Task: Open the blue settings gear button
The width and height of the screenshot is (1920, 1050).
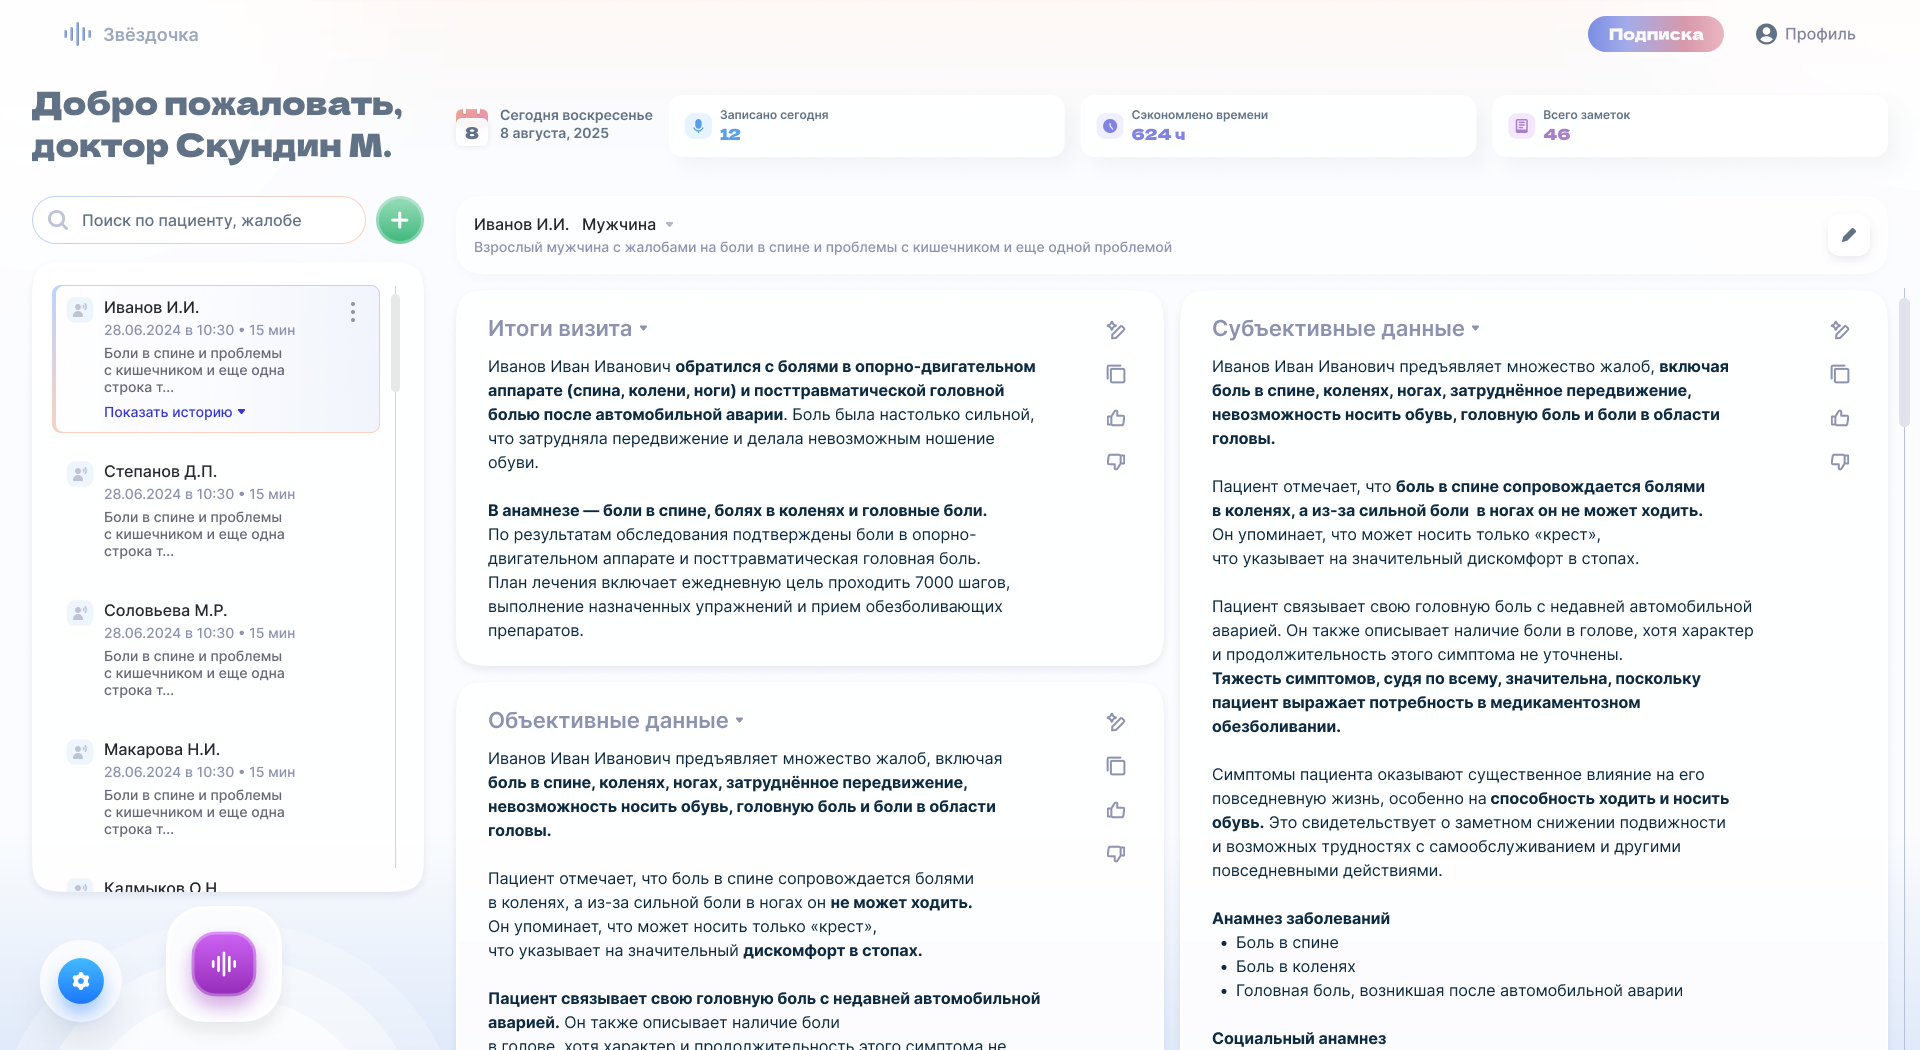Action: (81, 981)
